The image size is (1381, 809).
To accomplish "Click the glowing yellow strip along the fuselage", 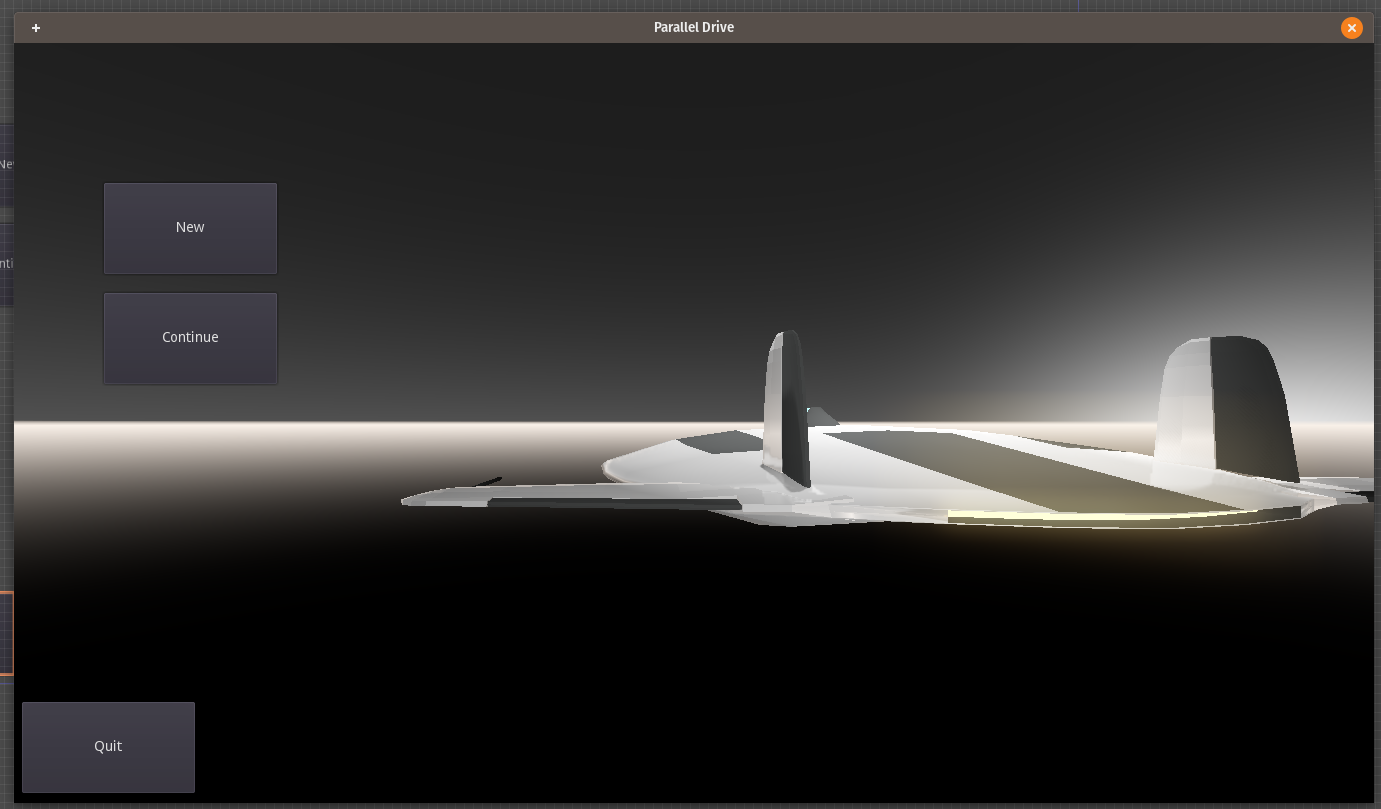I will [x=1080, y=517].
